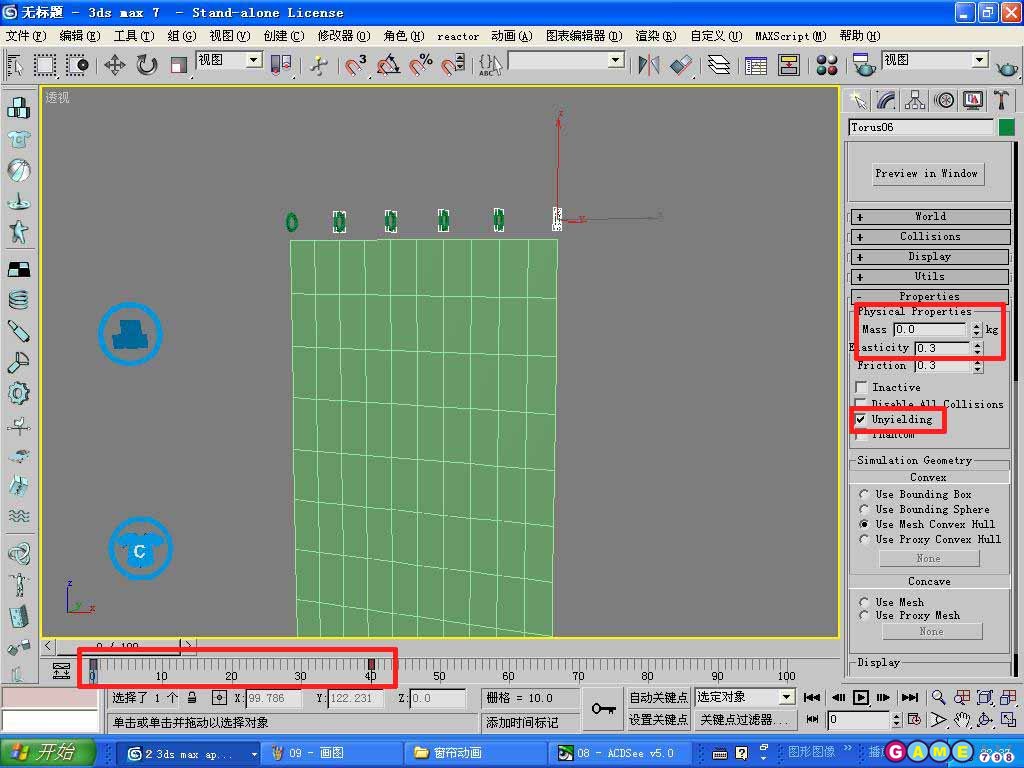
Task: Click the reactor Spring icon
Action: coord(18,300)
